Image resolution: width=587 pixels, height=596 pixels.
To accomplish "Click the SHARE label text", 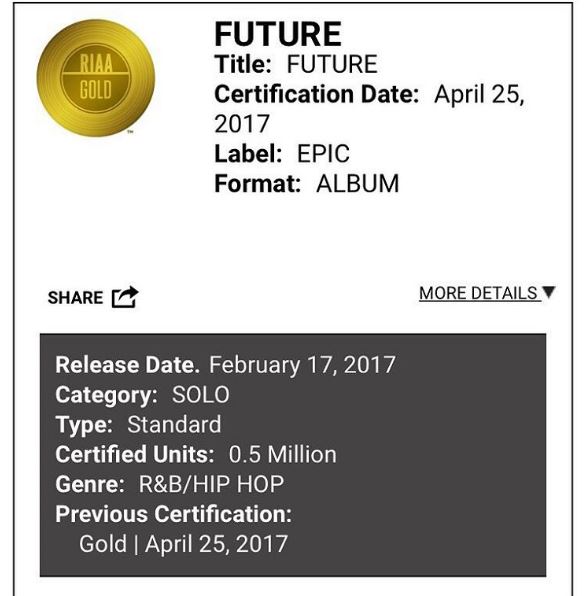I will coord(75,298).
